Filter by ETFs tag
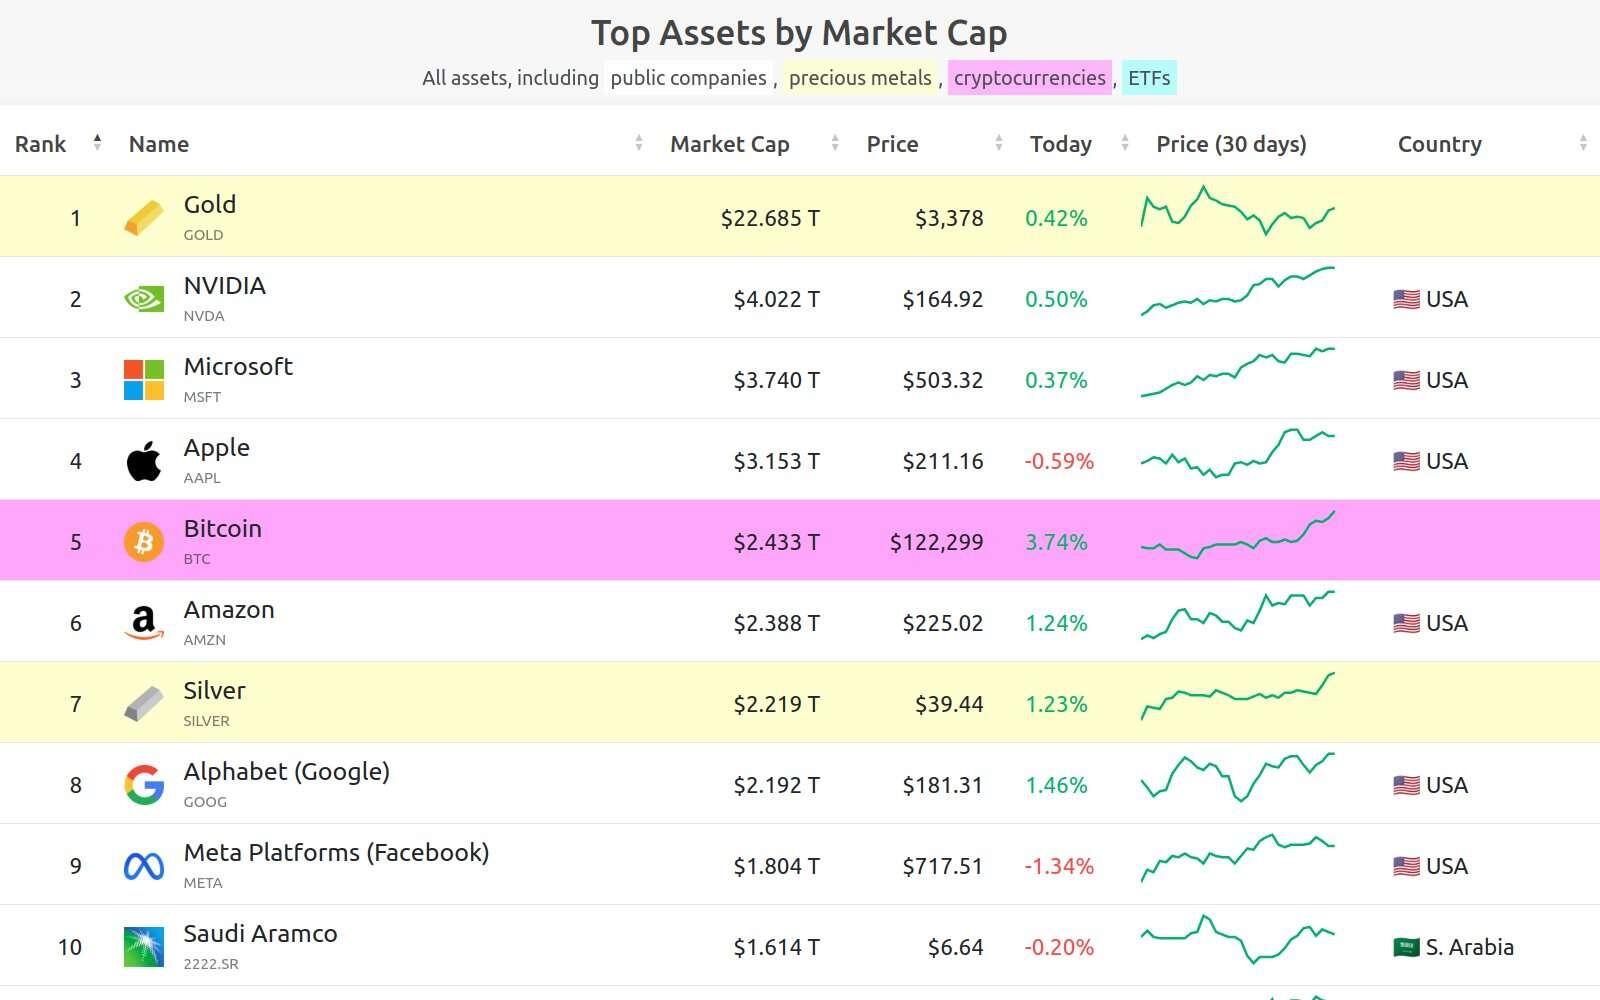 1149,78
